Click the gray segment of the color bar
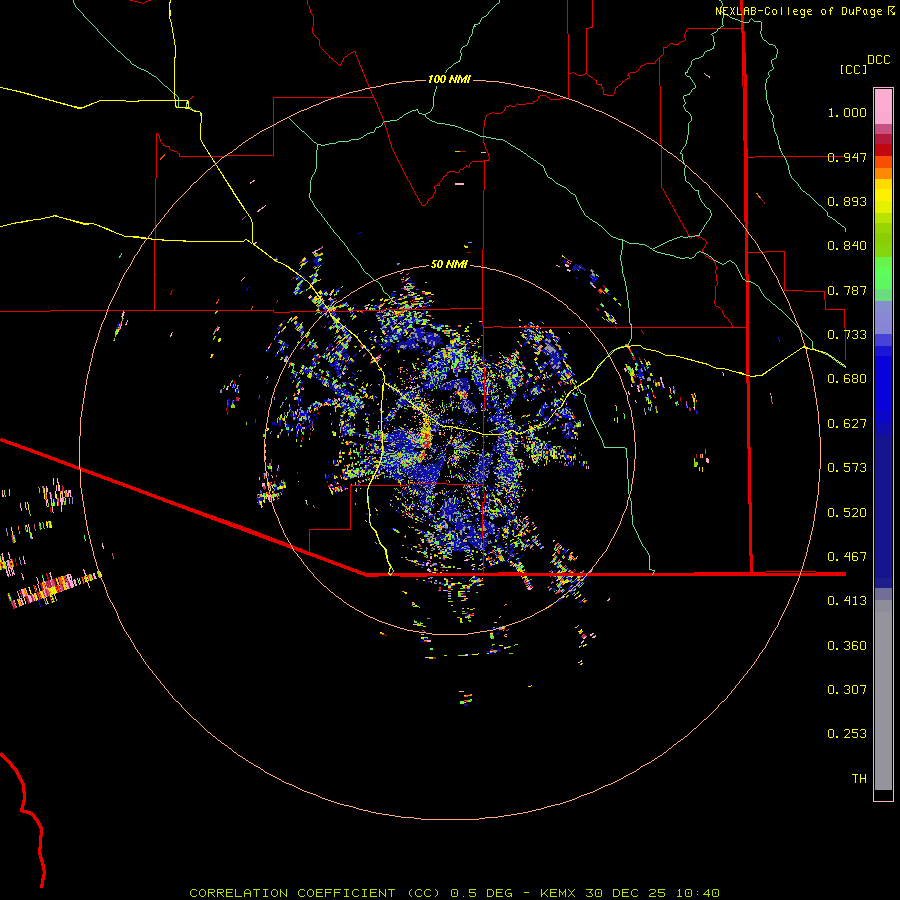The image size is (900, 900). pos(883,695)
